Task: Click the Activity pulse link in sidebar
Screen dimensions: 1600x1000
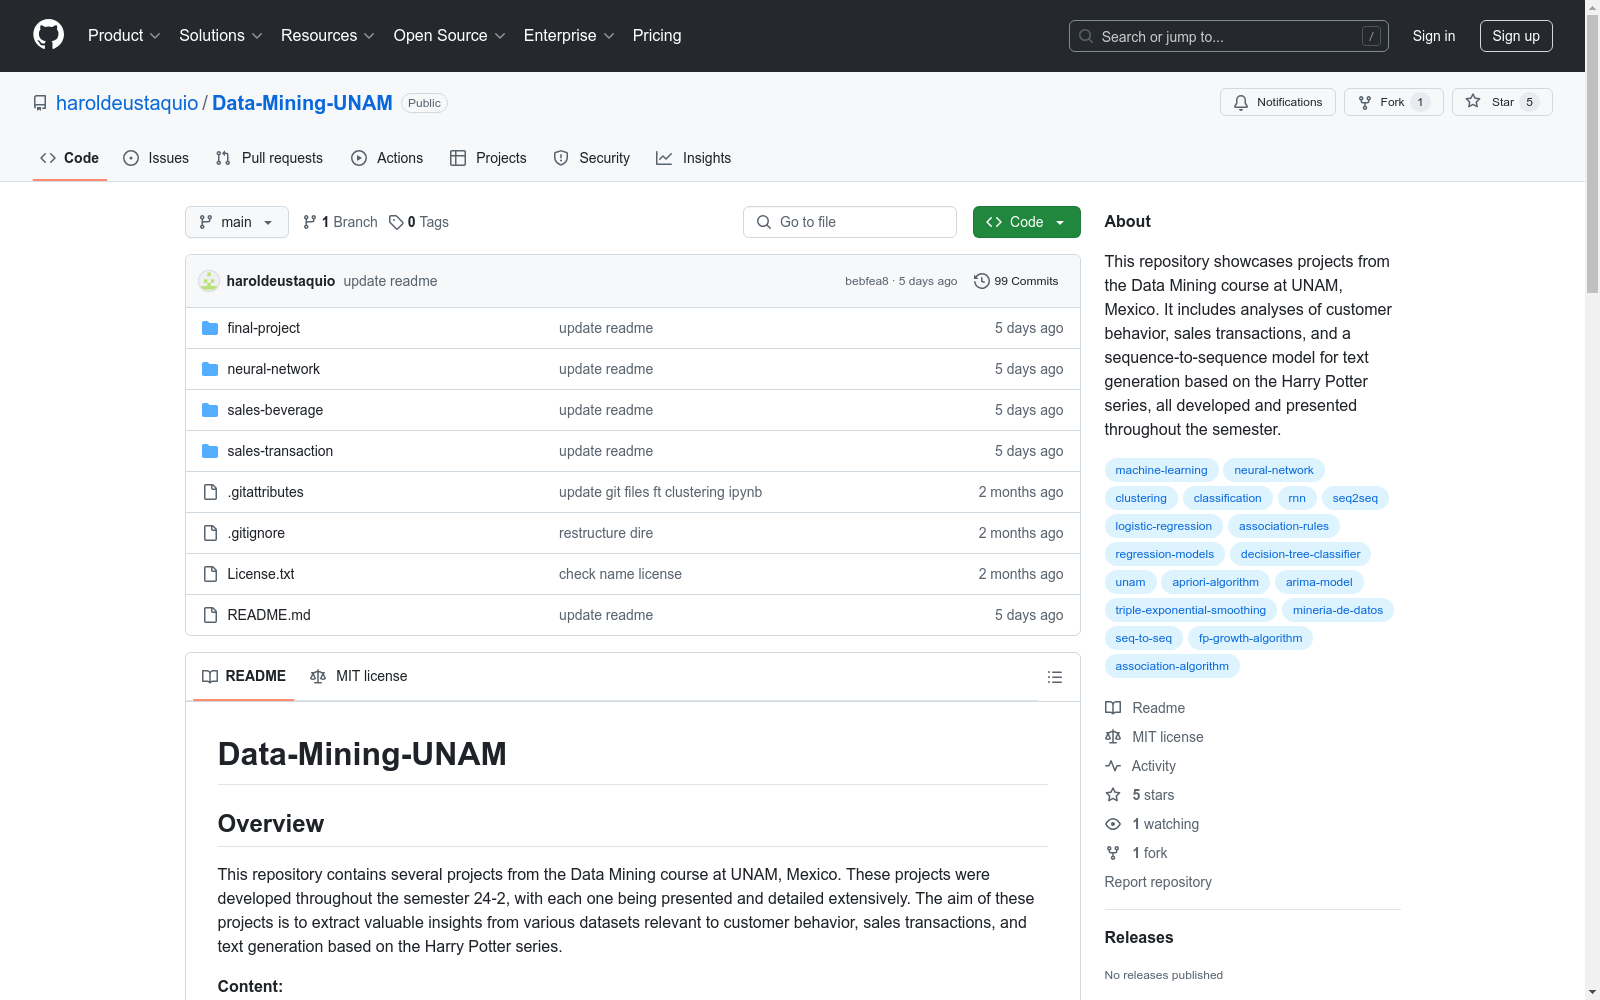Action: pyautogui.click(x=1153, y=766)
